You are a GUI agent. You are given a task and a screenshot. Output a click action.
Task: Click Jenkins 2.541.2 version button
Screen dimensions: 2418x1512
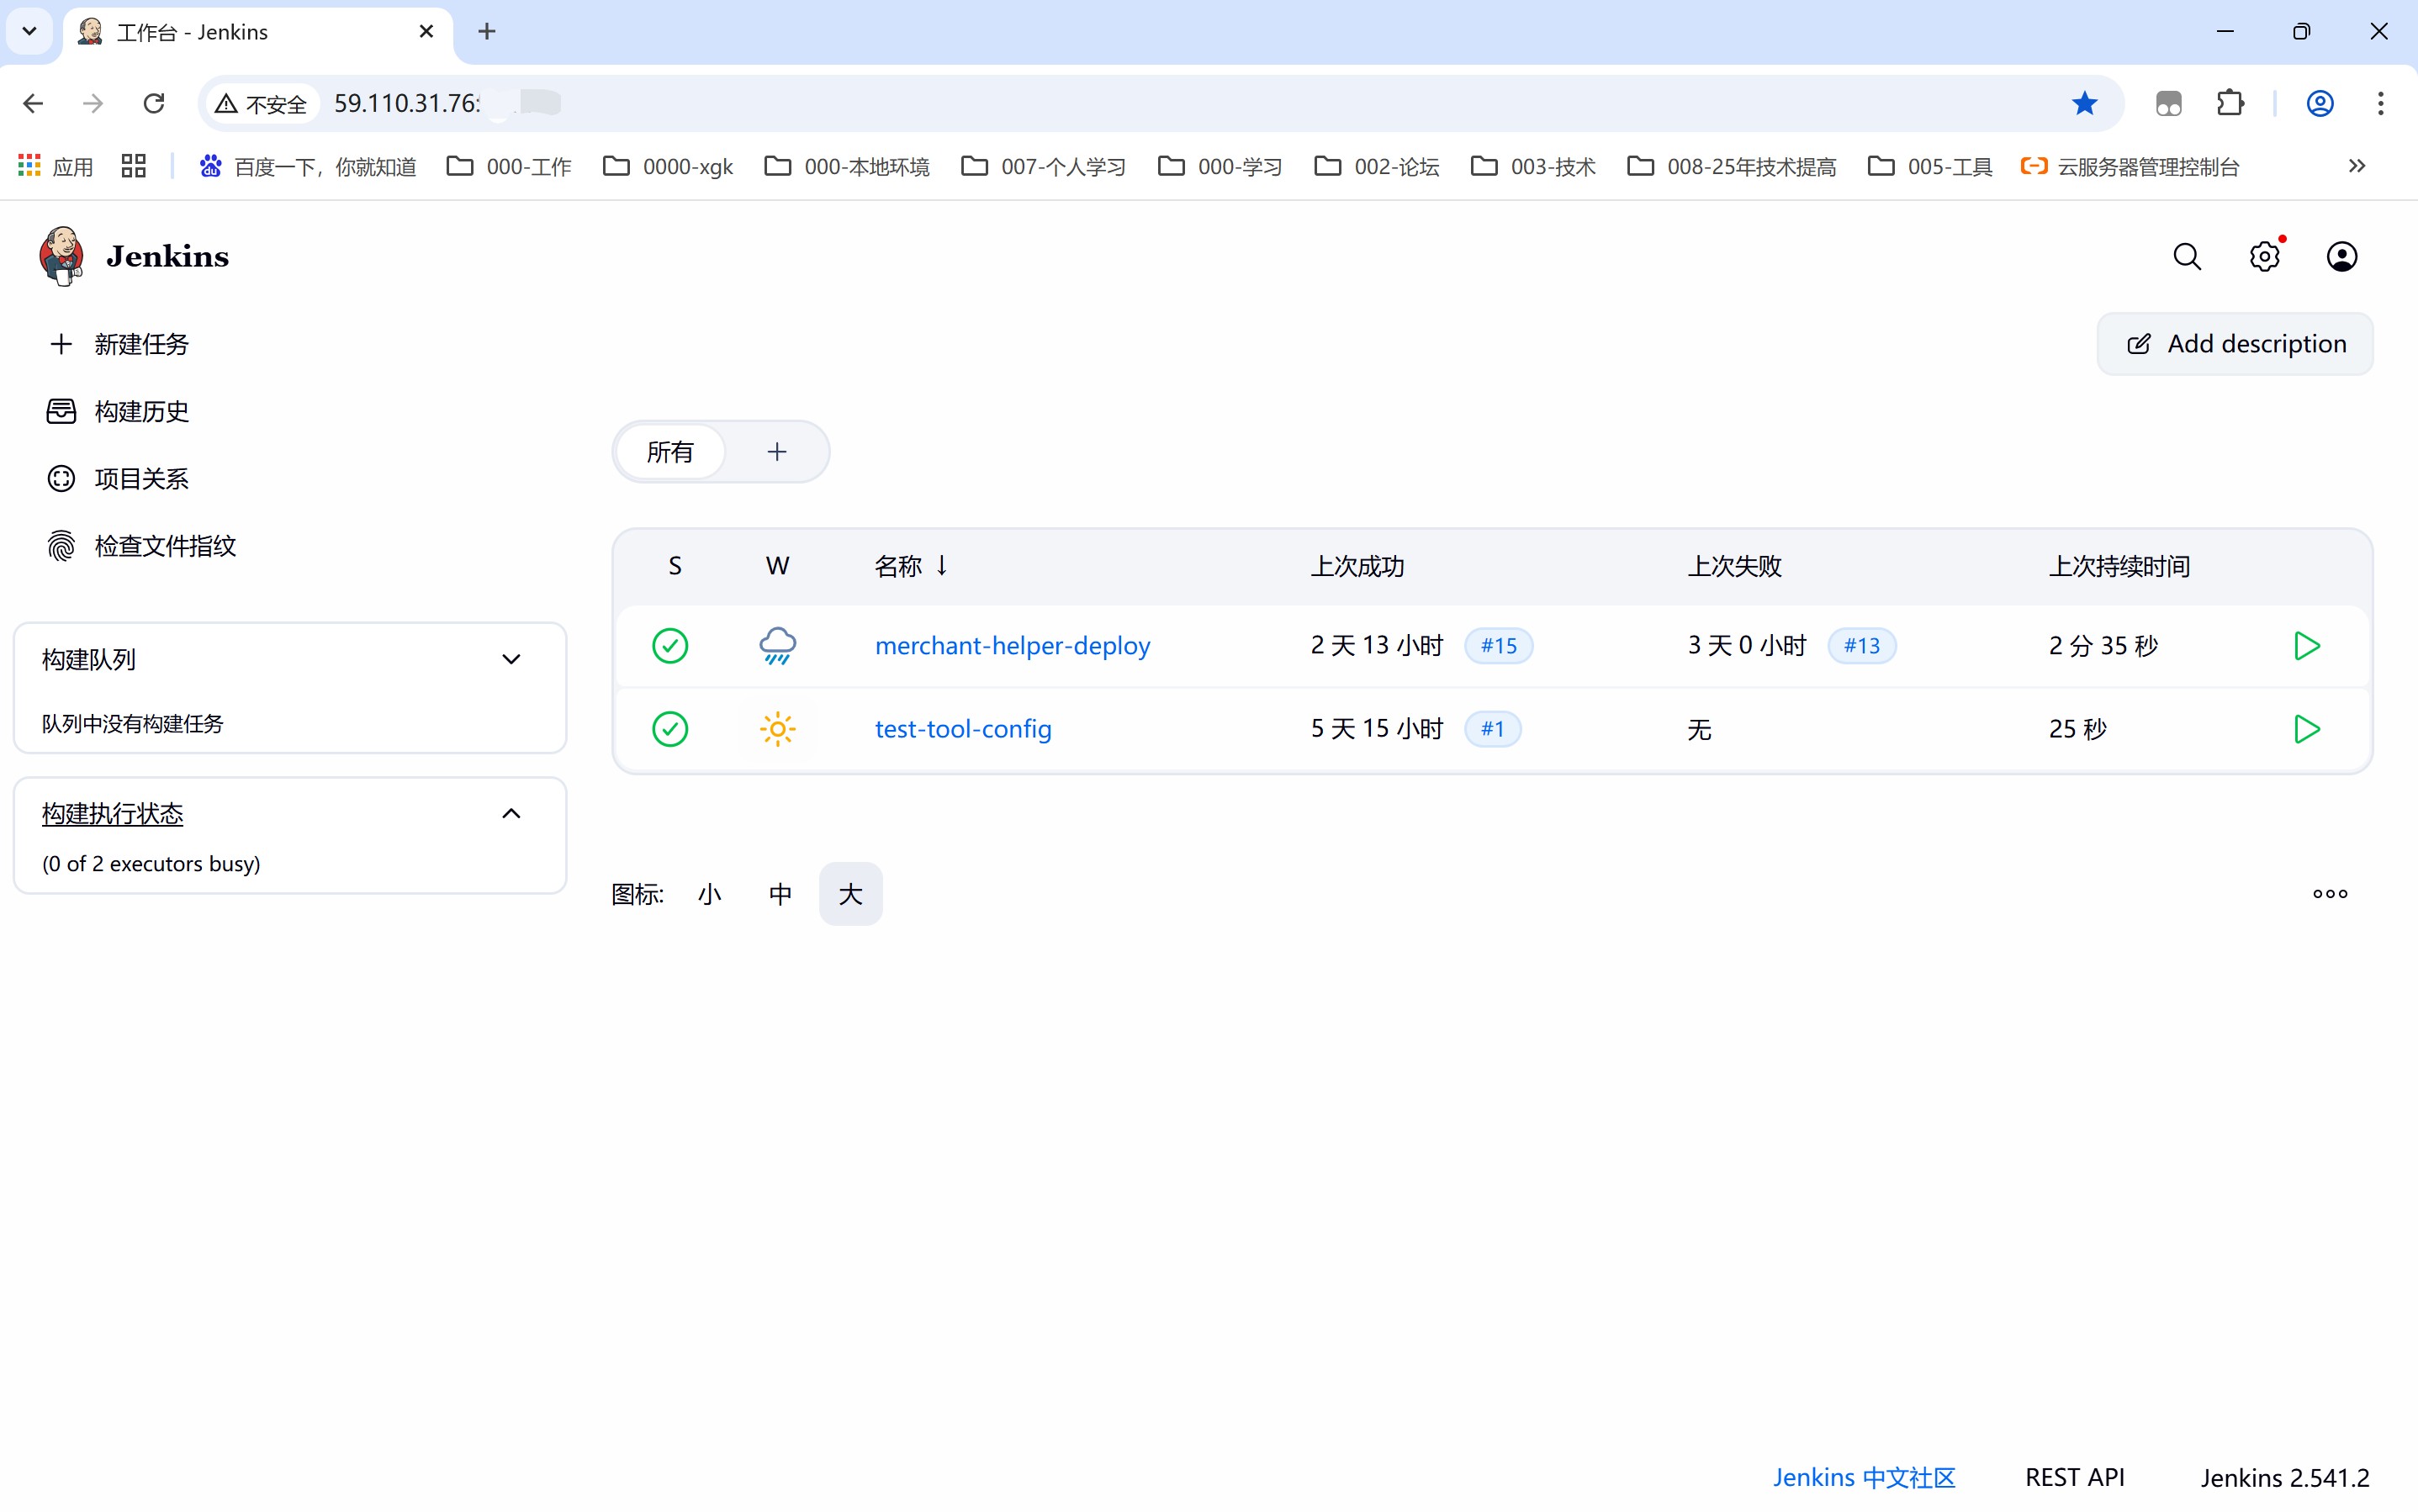[2285, 1477]
